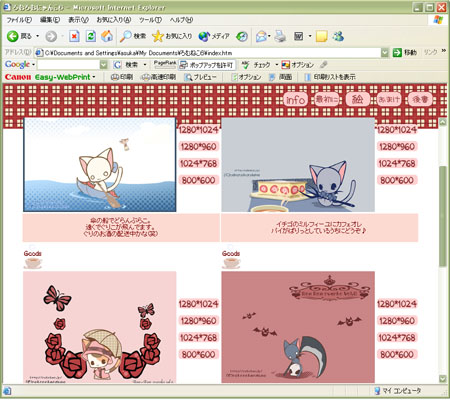Image resolution: width=450 pixels, height=400 pixels.
Task: Open the ツール(T) menu
Action: (150, 20)
